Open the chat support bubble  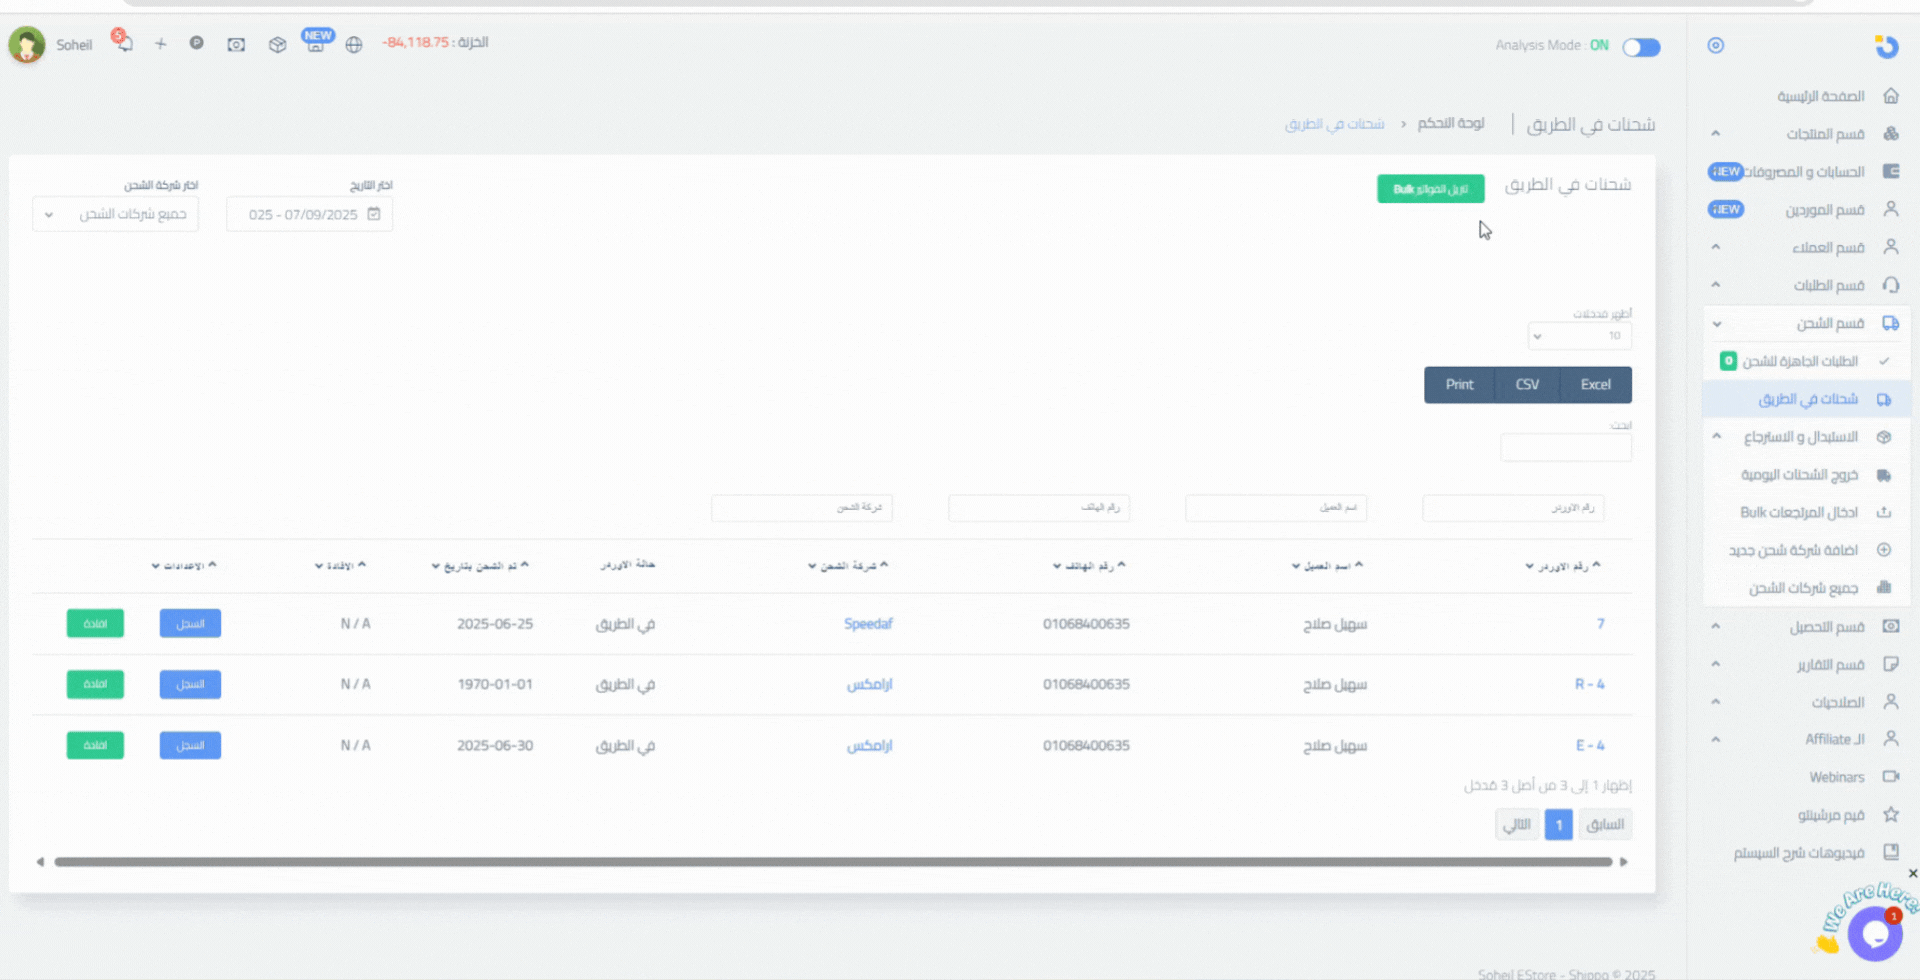coord(1874,934)
